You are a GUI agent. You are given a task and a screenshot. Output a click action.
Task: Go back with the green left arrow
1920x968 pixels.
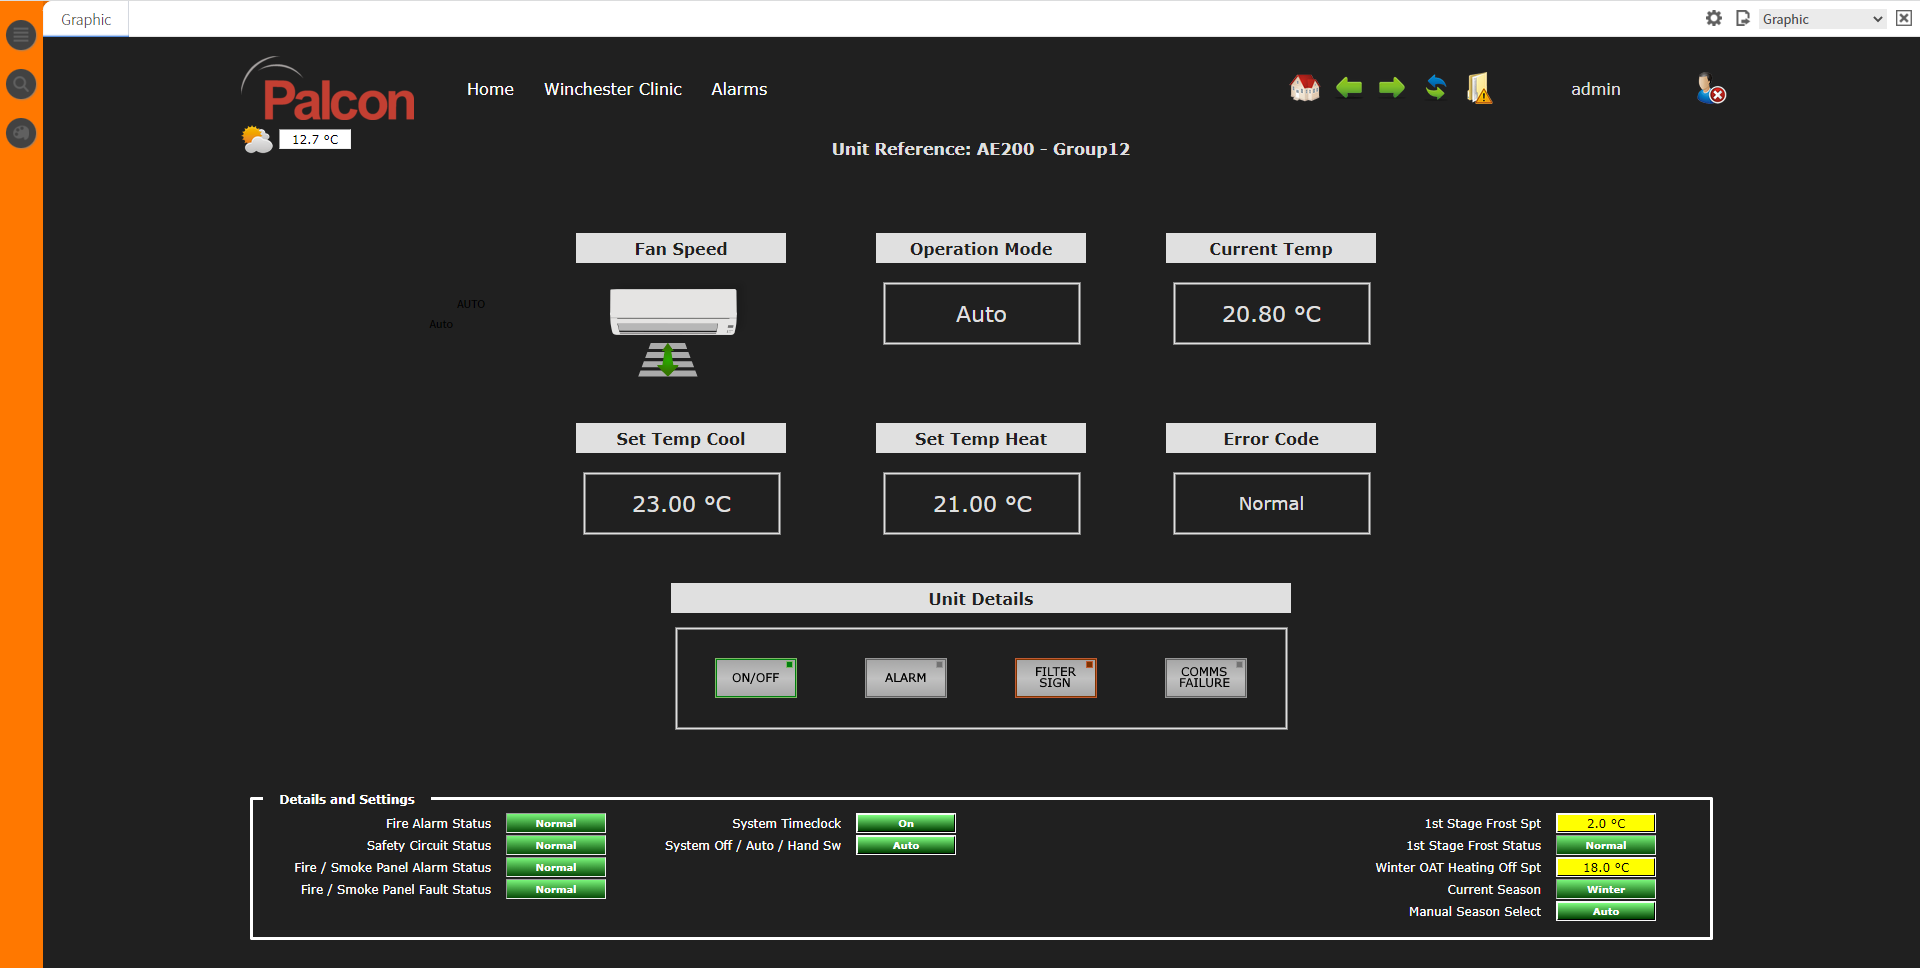click(1349, 88)
